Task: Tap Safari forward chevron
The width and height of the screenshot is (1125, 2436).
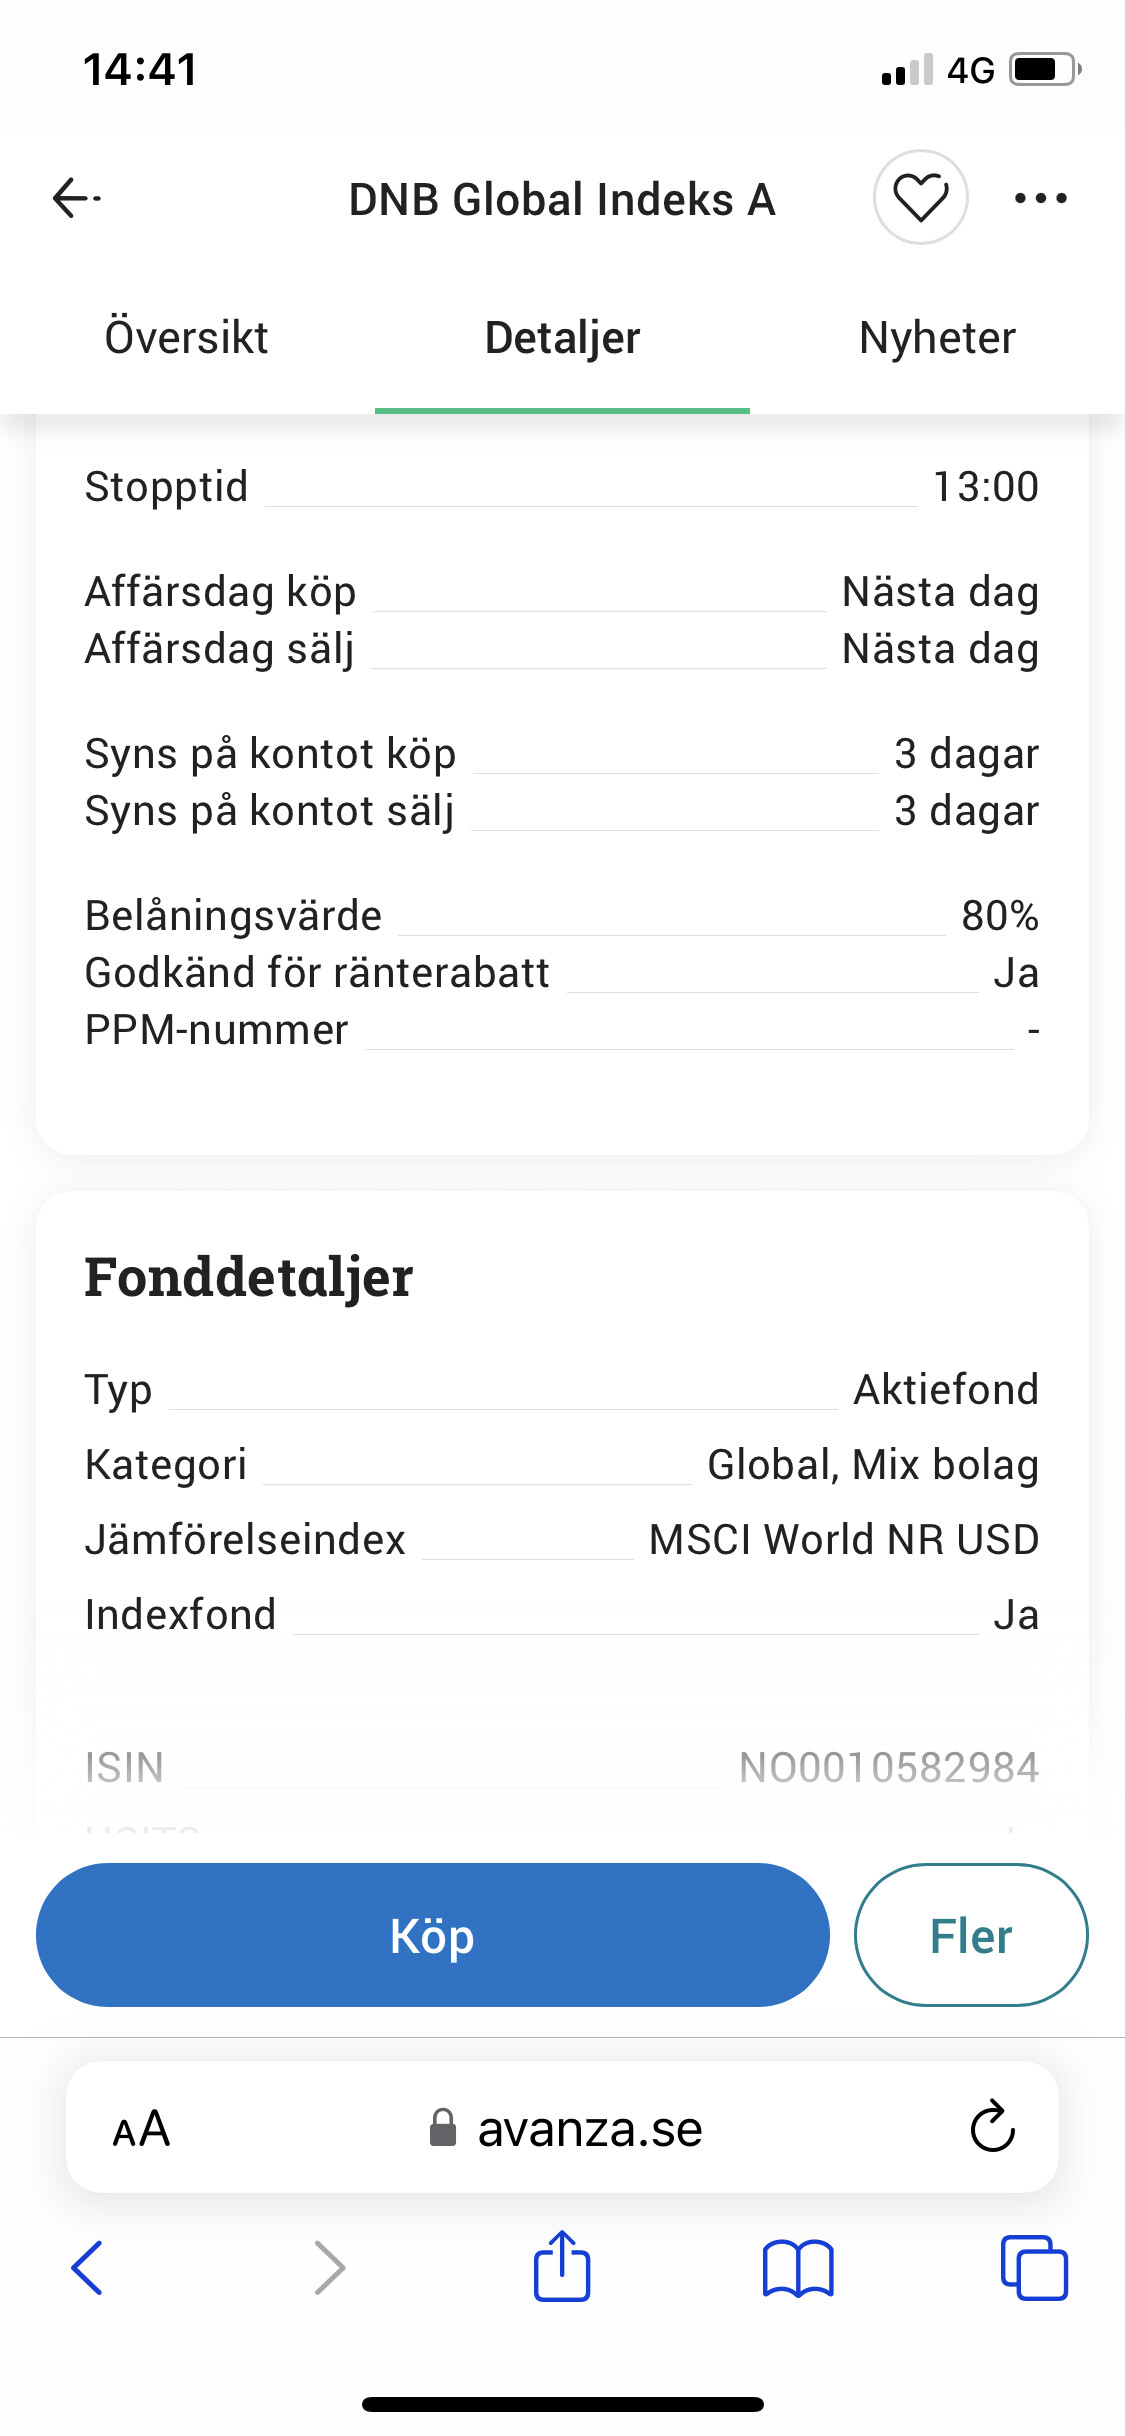Action: click(329, 2267)
